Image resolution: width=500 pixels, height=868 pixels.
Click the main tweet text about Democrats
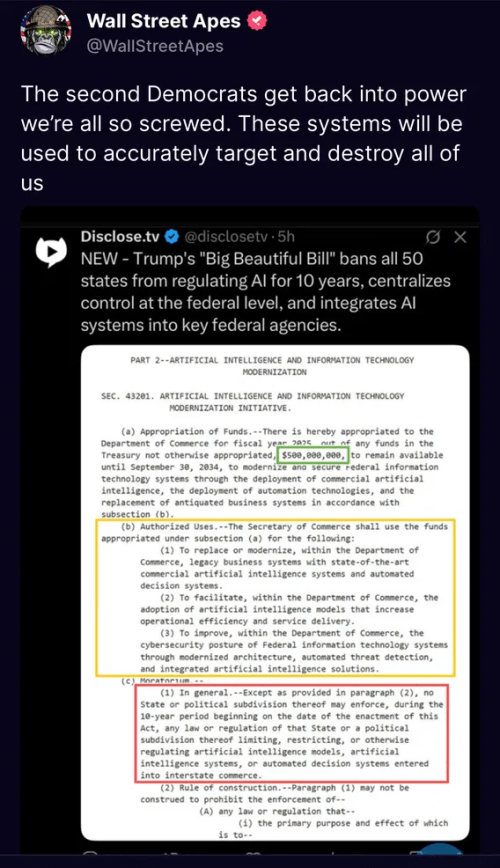pyautogui.click(x=244, y=138)
